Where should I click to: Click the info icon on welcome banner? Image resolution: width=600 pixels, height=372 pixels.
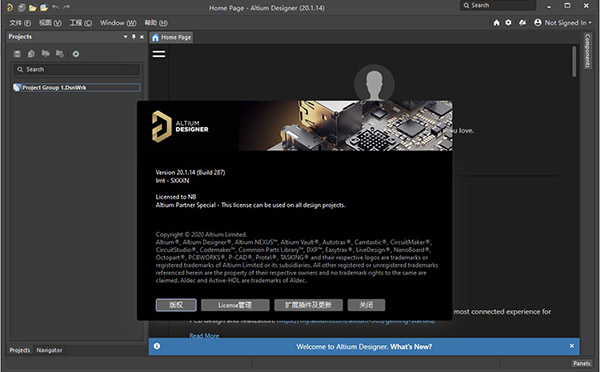157,346
